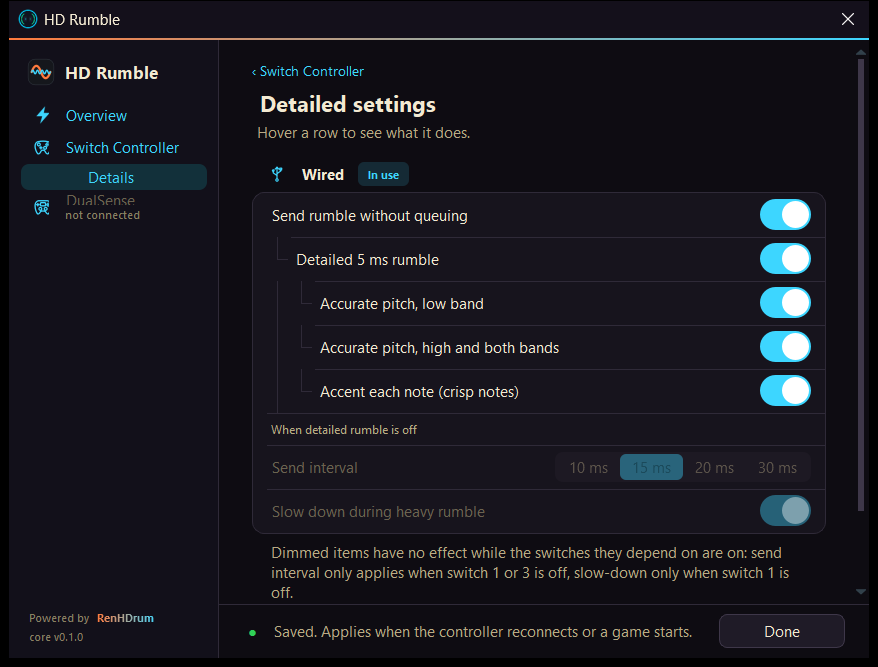878x667 pixels.
Task: Go back via Switch Controller breadcrumb link
Action: [307, 72]
